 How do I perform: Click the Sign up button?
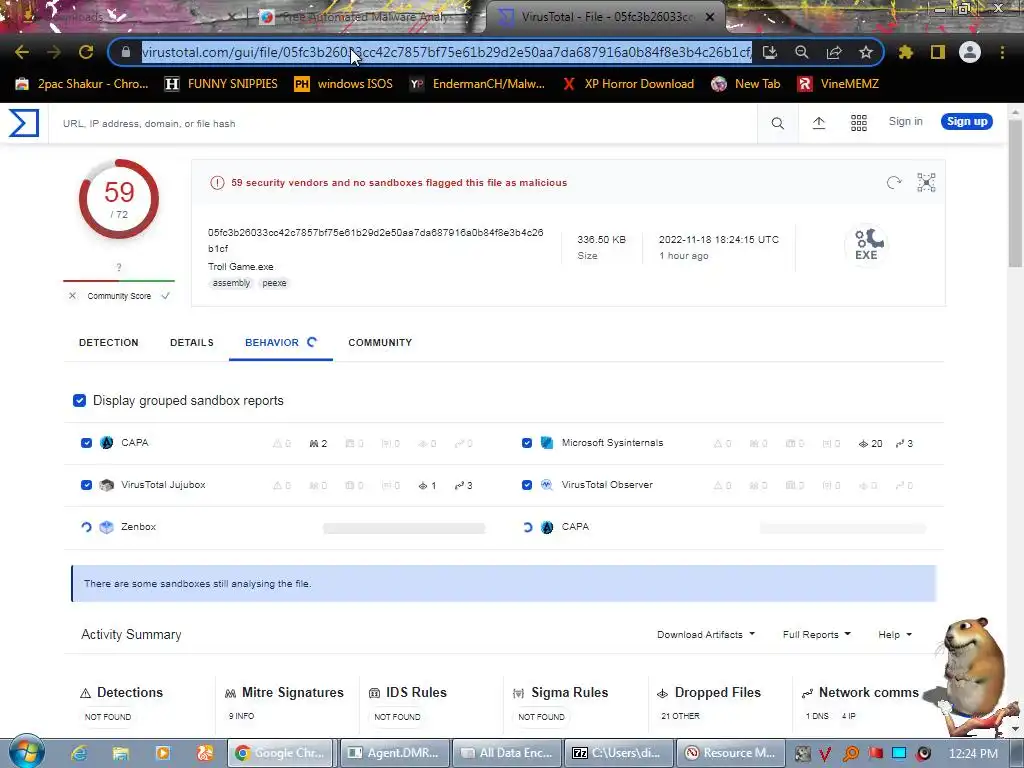click(967, 121)
